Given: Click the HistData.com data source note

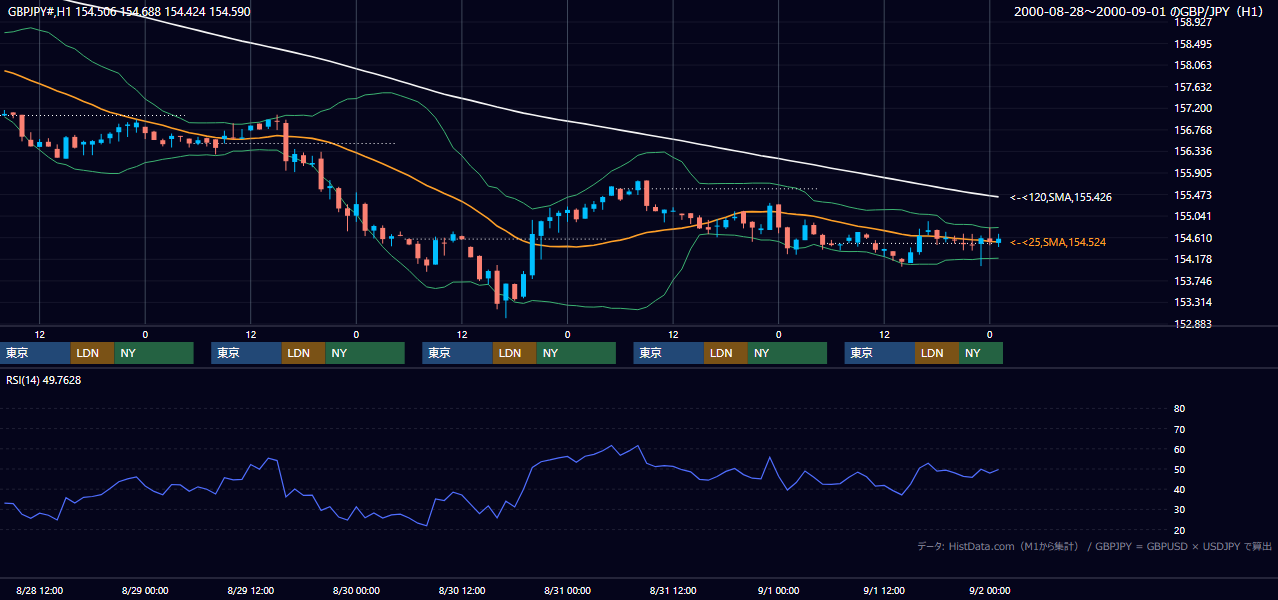Looking at the screenshot, I should tap(1095, 546).
